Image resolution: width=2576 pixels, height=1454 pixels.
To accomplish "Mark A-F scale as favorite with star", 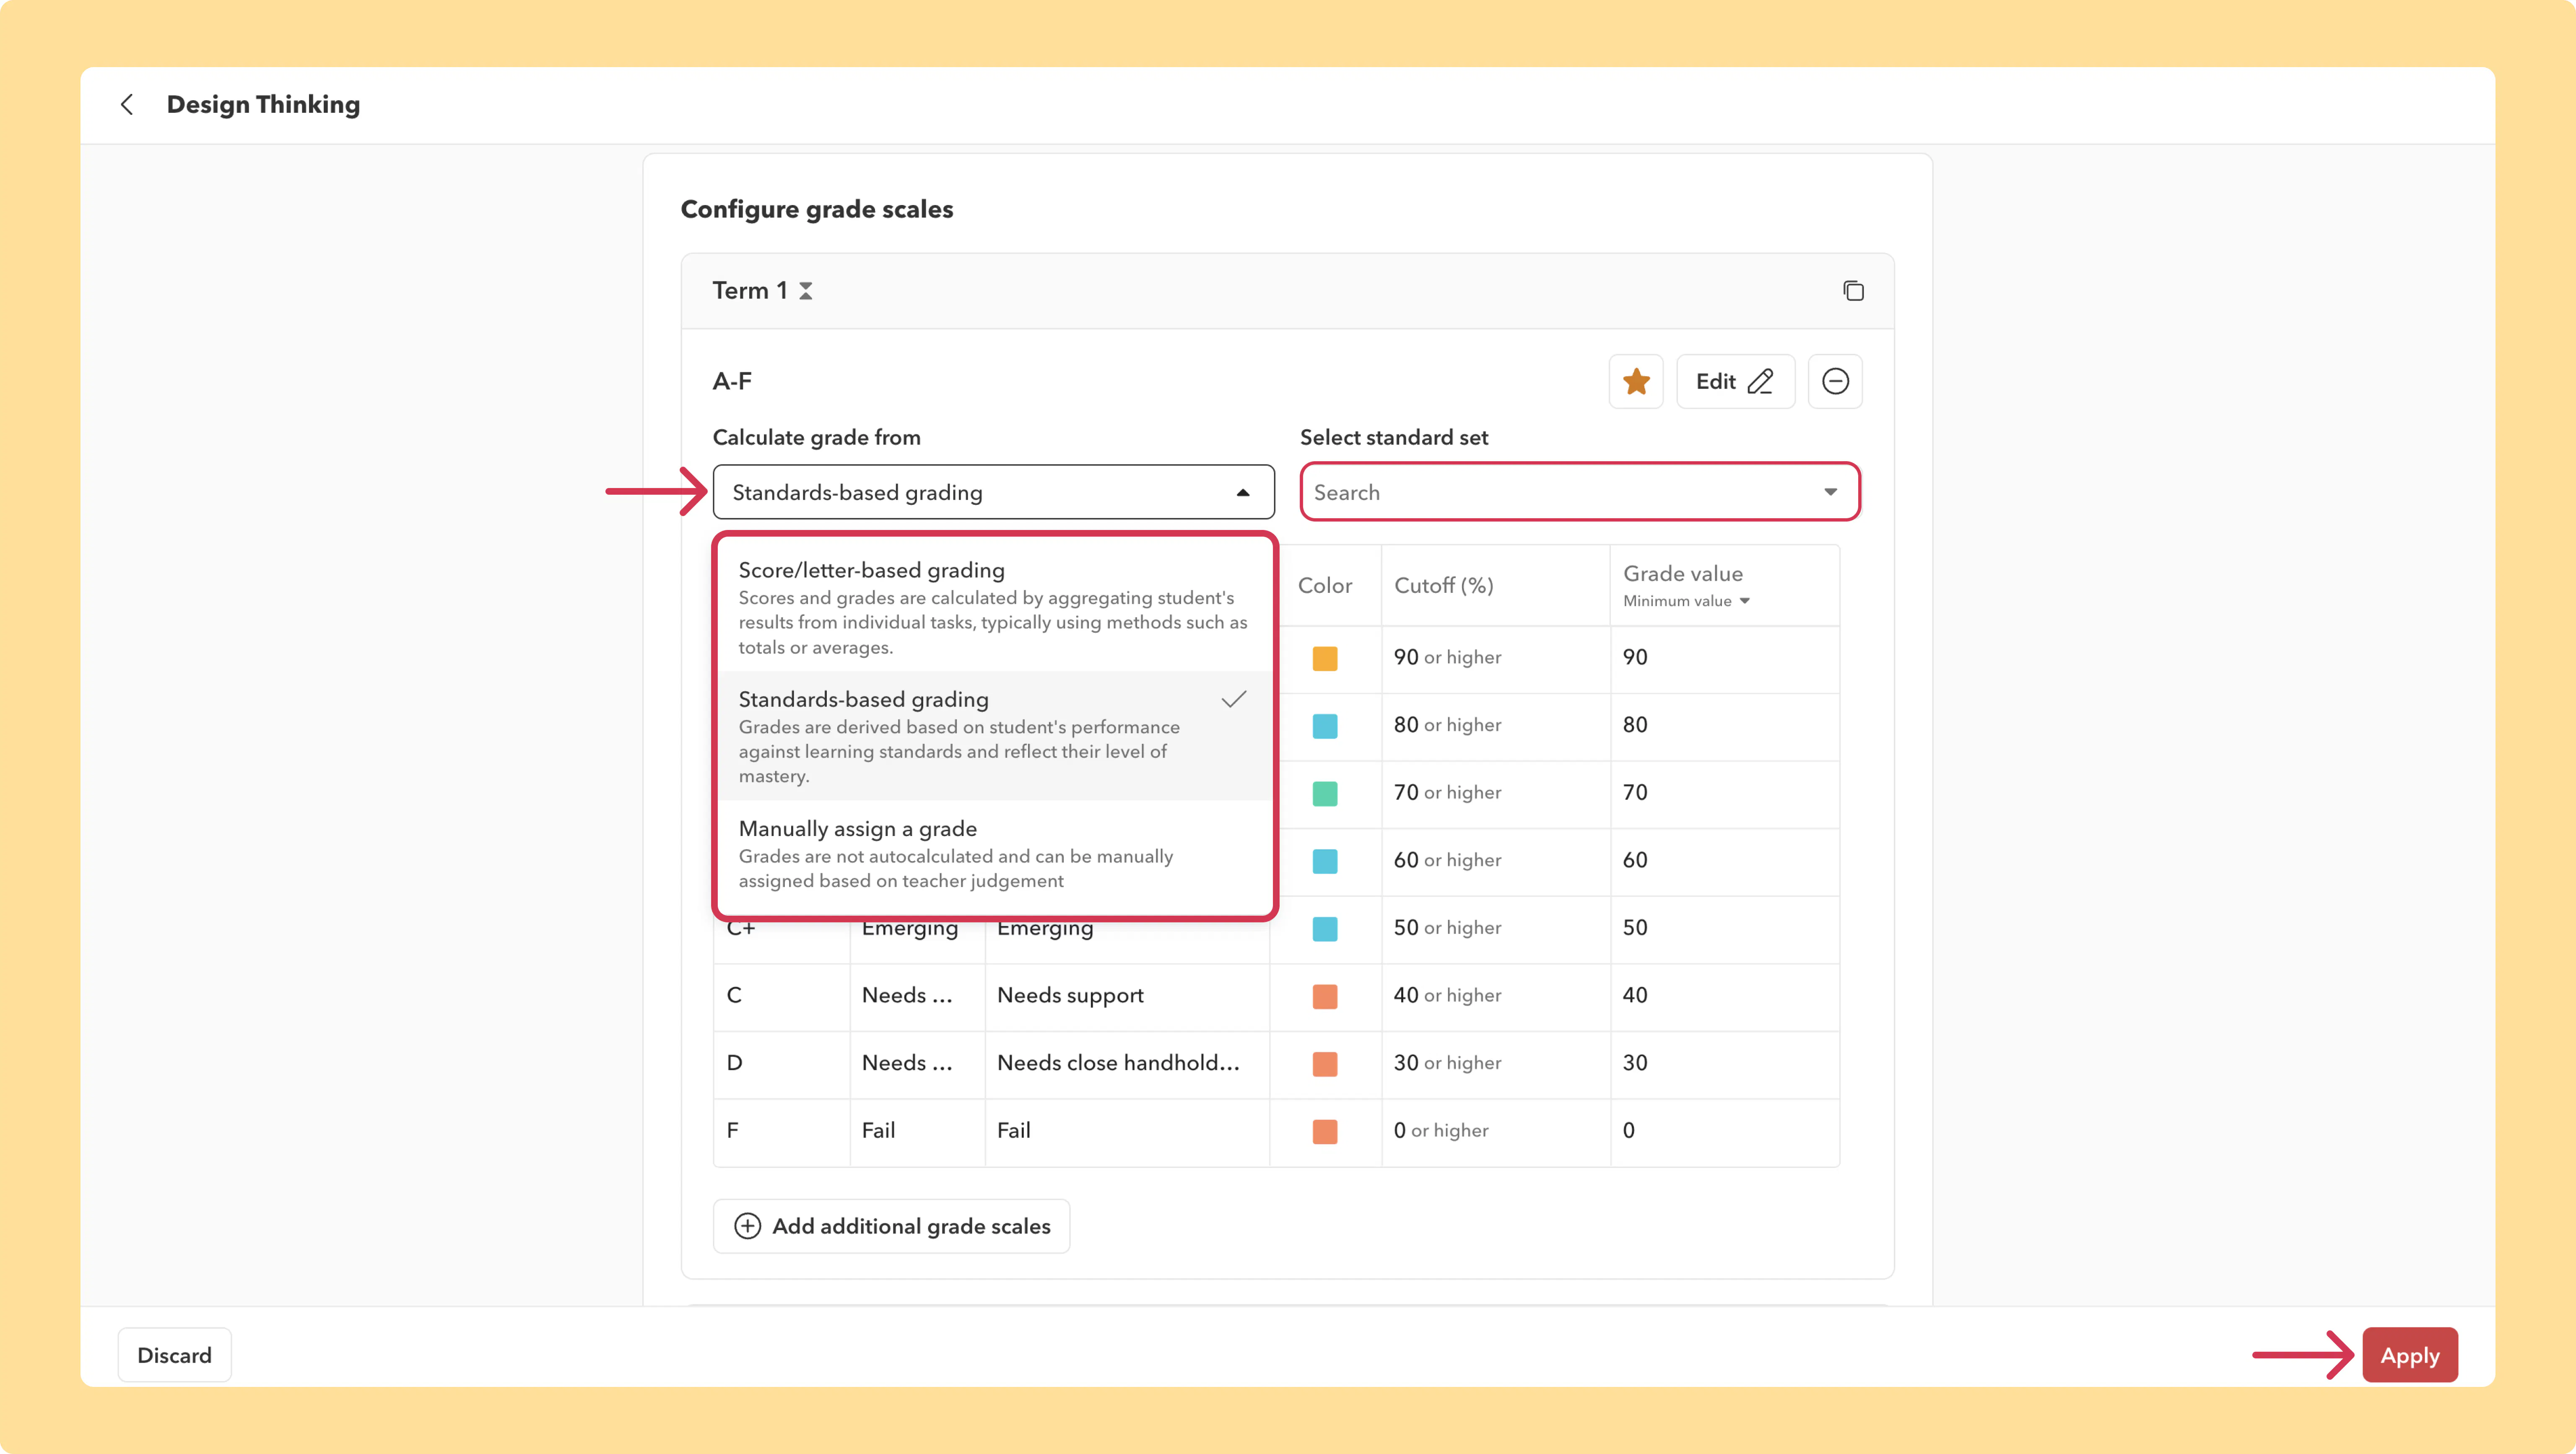I will click(1636, 381).
